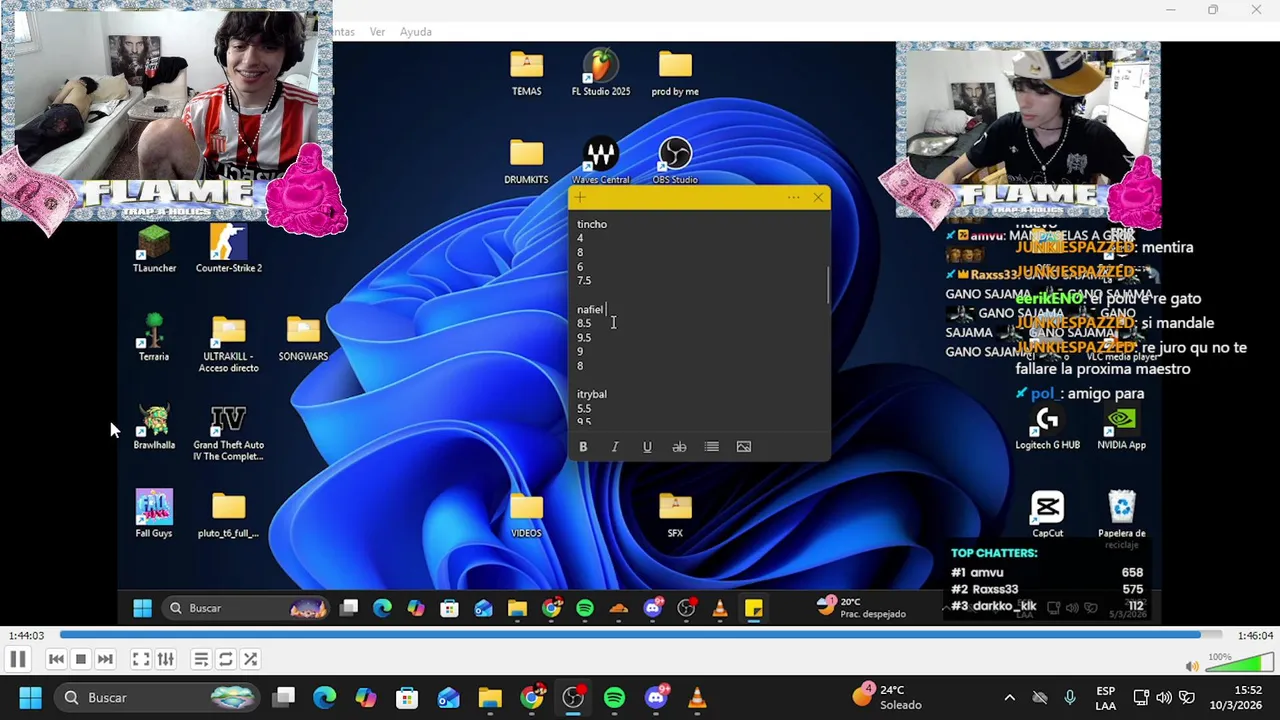Image resolution: width=1280 pixels, height=720 pixels.
Task: Click the 'tincho' line in the note
Action: coord(592,224)
